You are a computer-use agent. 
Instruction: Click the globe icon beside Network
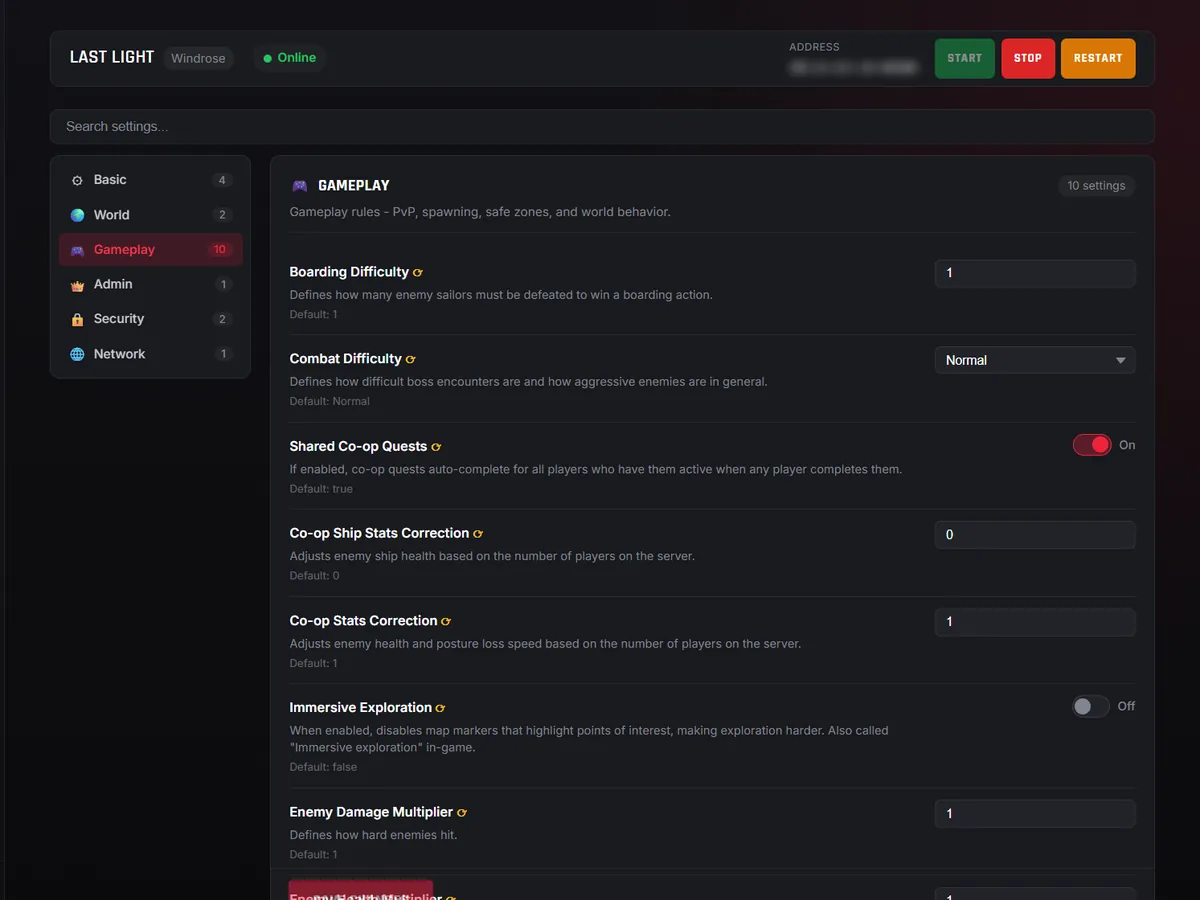click(x=77, y=354)
